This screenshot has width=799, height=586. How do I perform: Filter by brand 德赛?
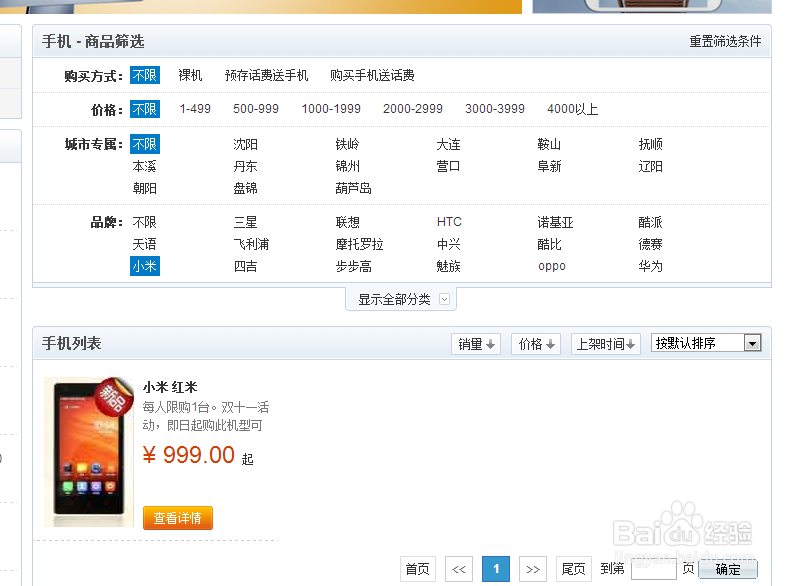(651, 244)
